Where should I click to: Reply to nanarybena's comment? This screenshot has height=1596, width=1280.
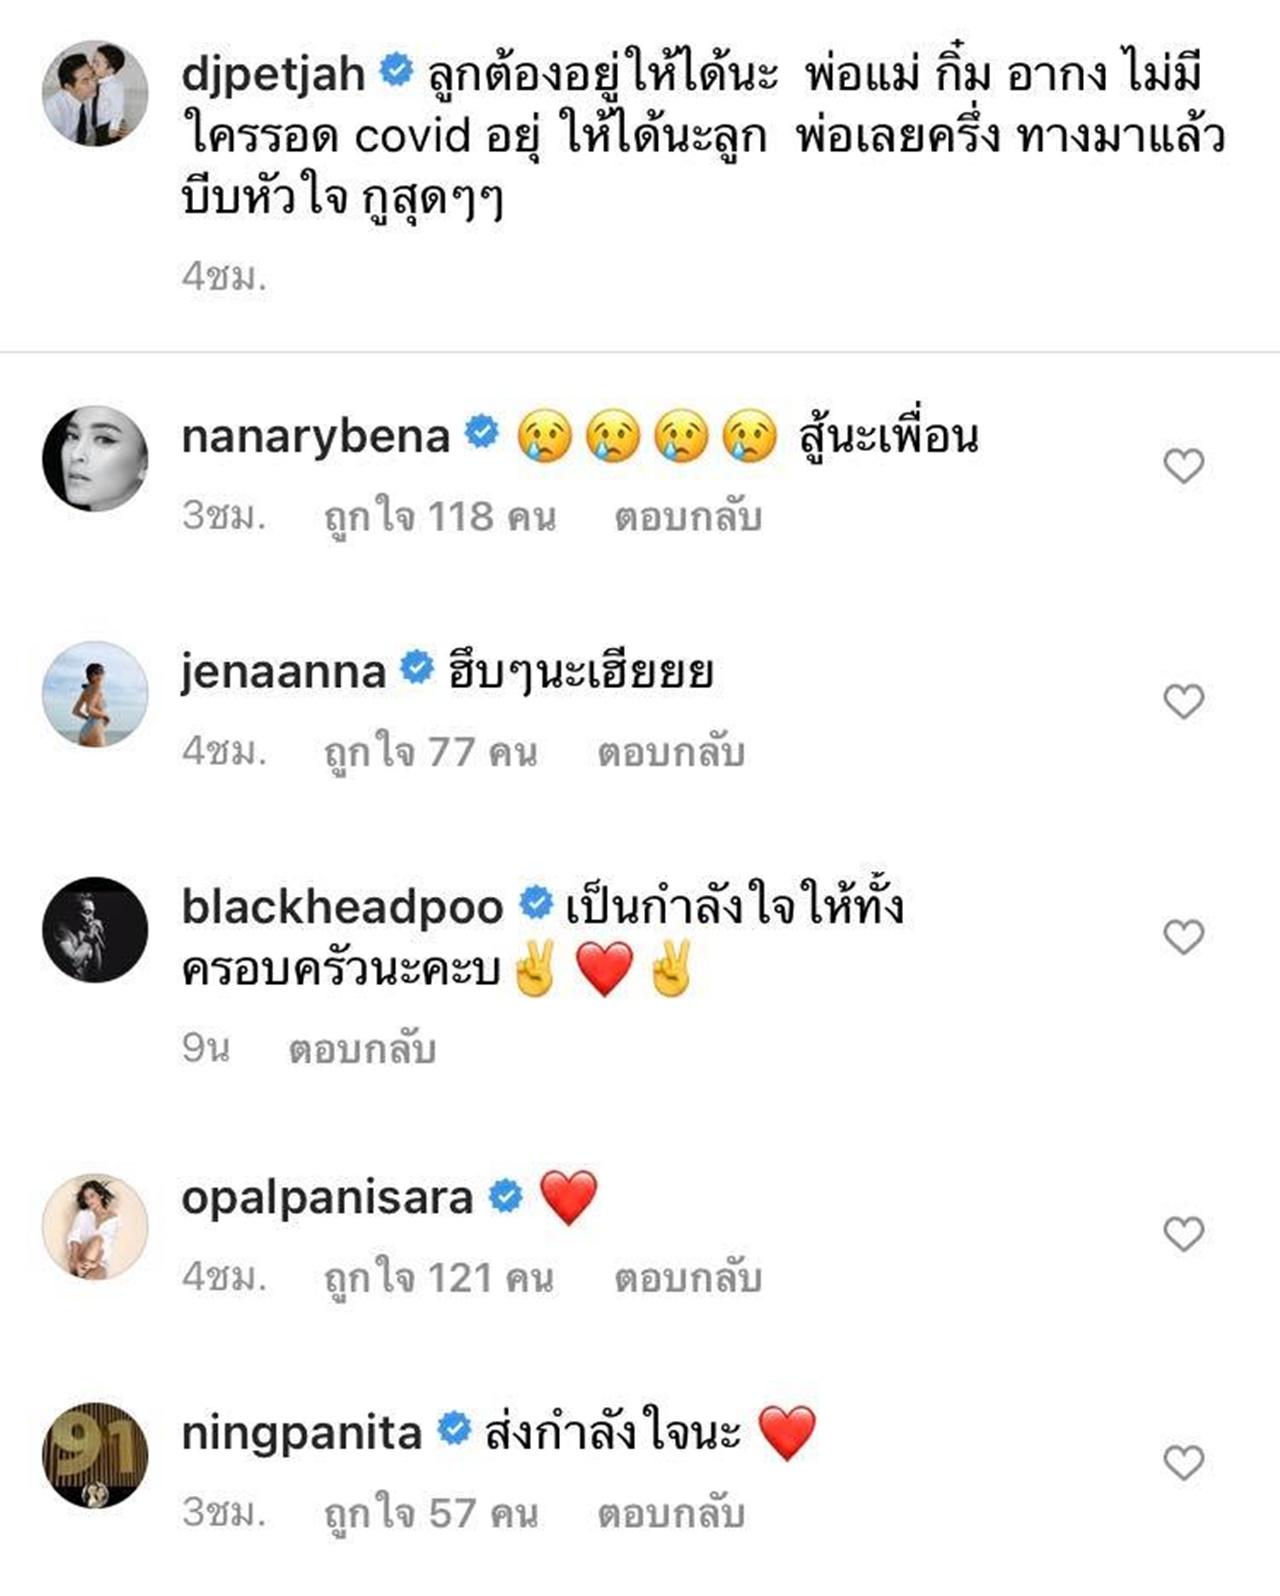(x=688, y=517)
